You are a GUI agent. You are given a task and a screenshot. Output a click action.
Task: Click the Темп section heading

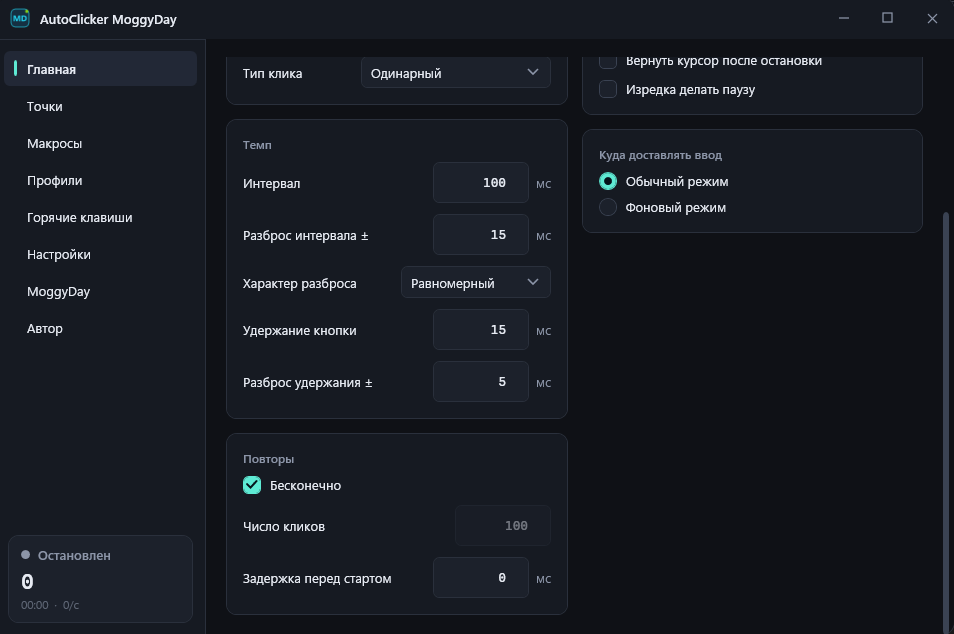tap(257, 145)
